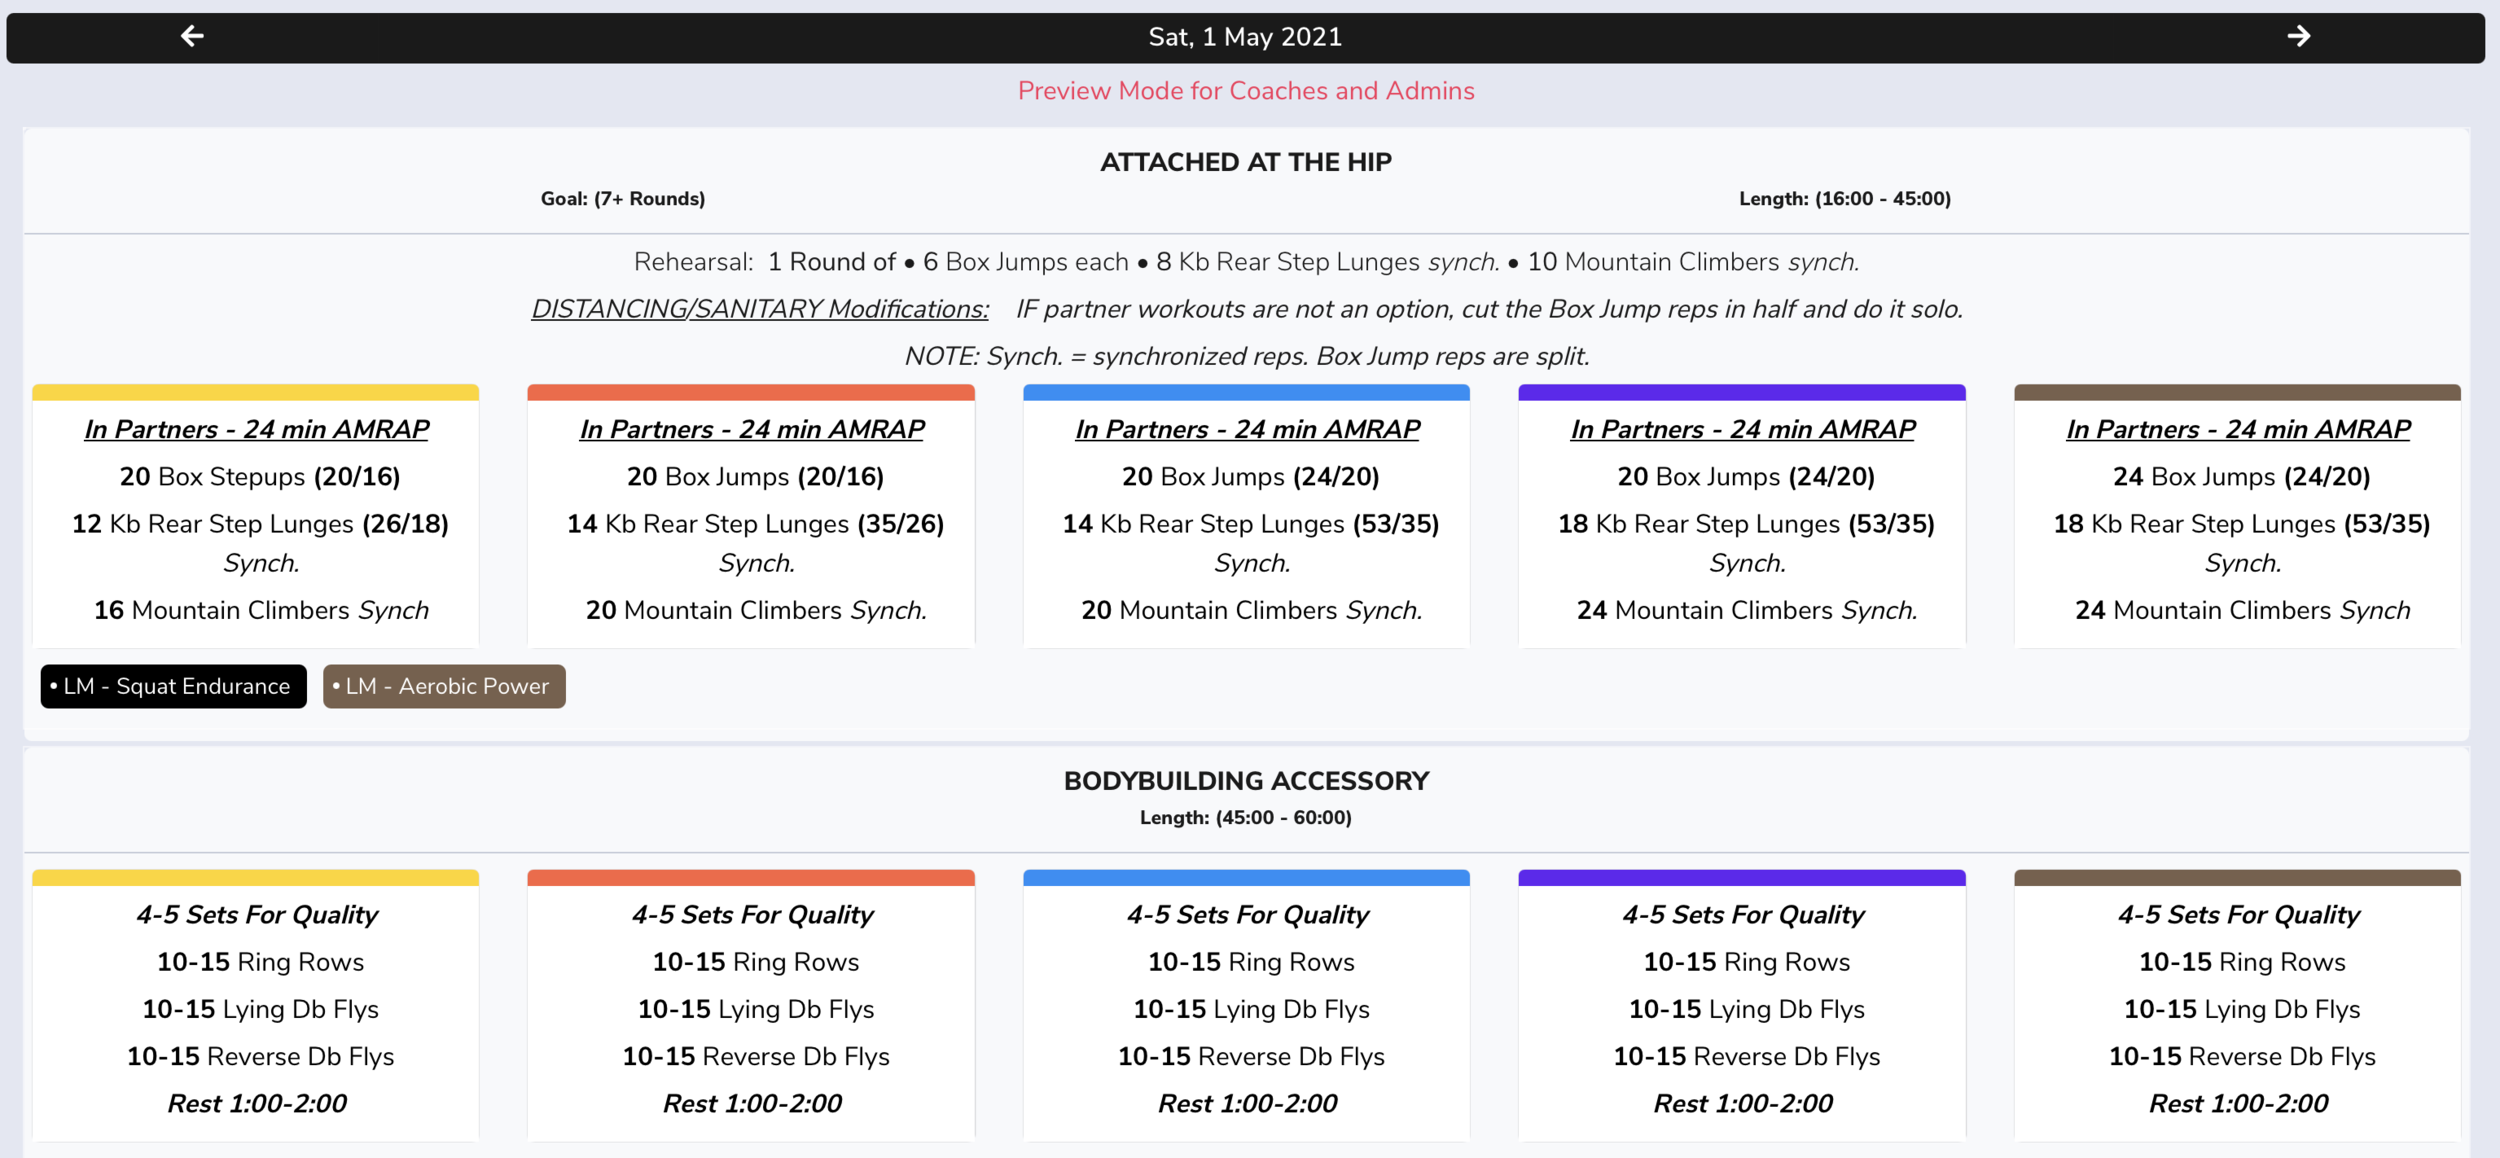
Task: Click blue bar above 14 Lunges (53/35)
Action: pyautogui.click(x=1246, y=392)
